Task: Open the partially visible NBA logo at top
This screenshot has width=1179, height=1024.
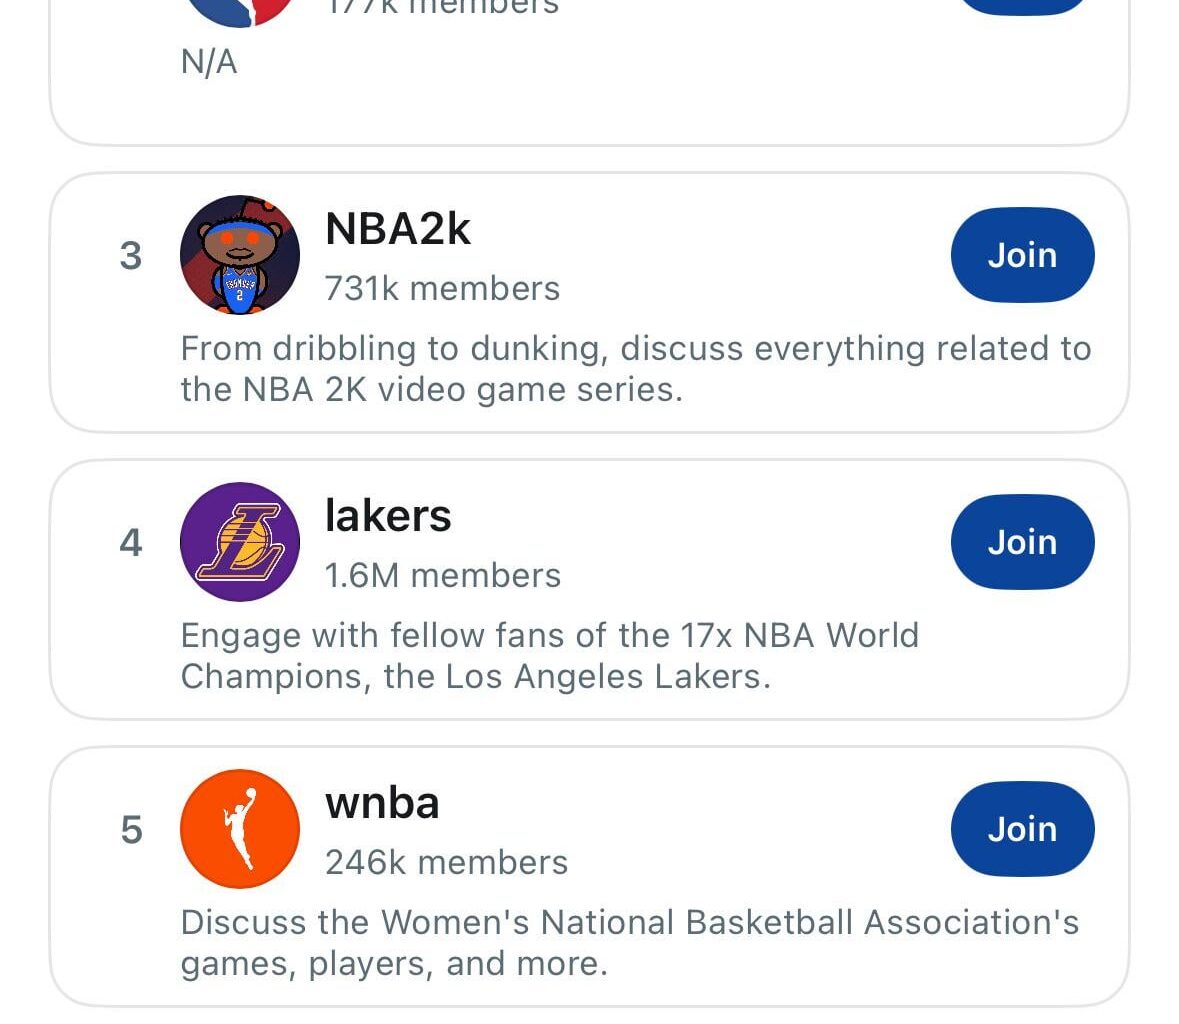Action: click(x=240, y=8)
